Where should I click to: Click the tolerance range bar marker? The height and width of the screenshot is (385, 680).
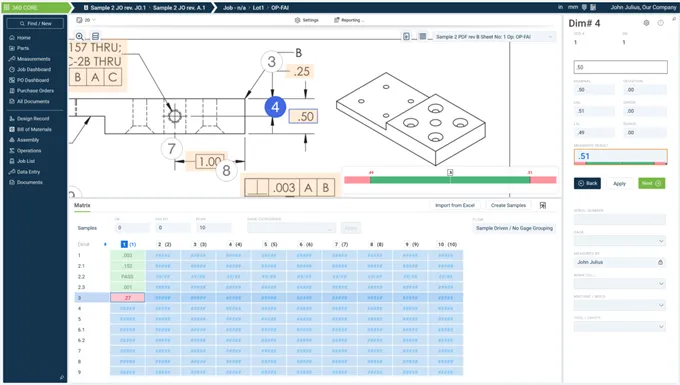click(x=450, y=173)
